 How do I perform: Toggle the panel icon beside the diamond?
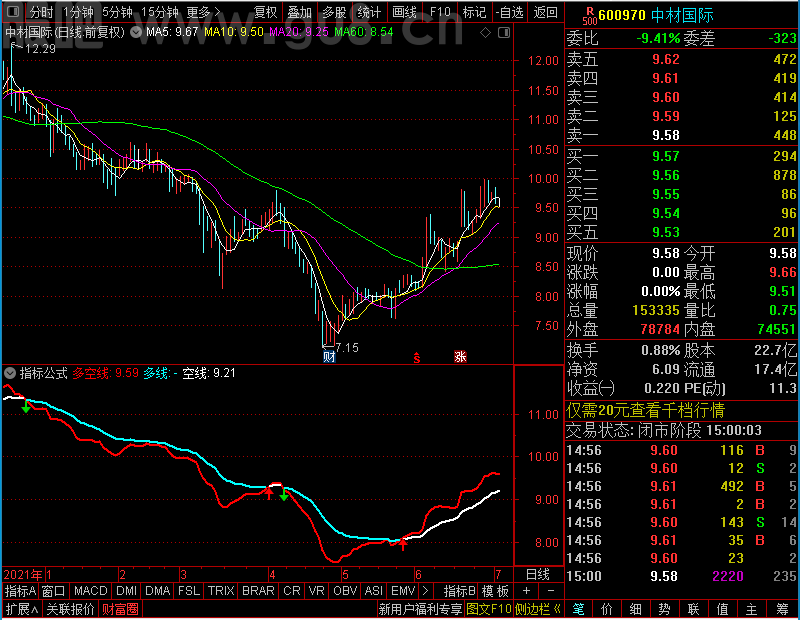tap(504, 33)
